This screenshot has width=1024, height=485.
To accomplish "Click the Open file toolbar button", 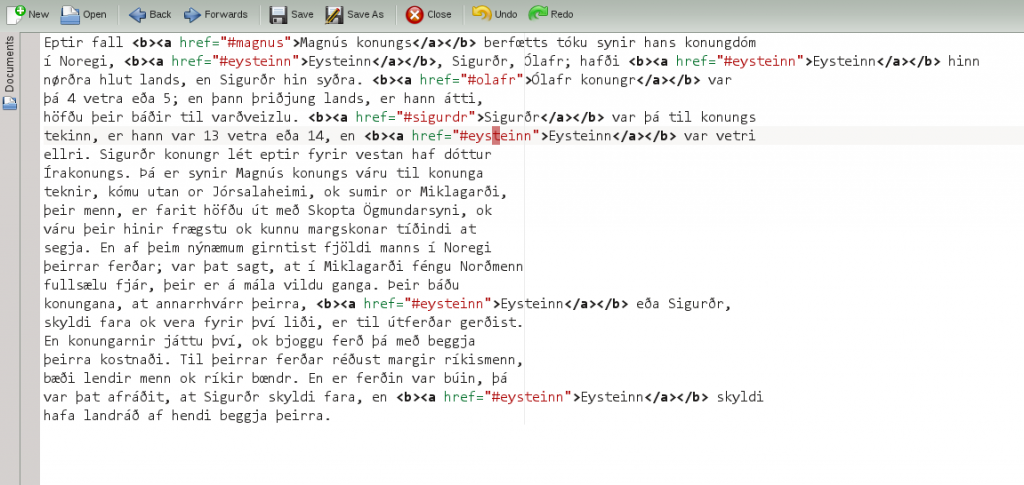I will (83, 14).
